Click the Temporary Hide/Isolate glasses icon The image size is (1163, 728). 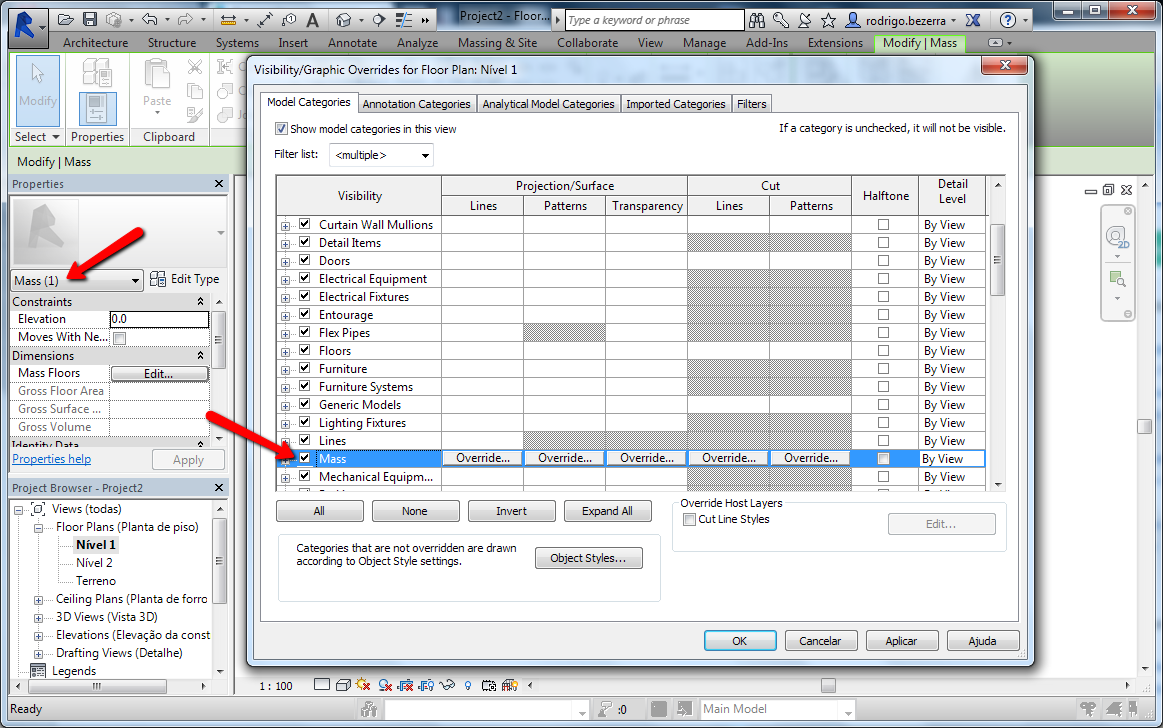tap(447, 685)
